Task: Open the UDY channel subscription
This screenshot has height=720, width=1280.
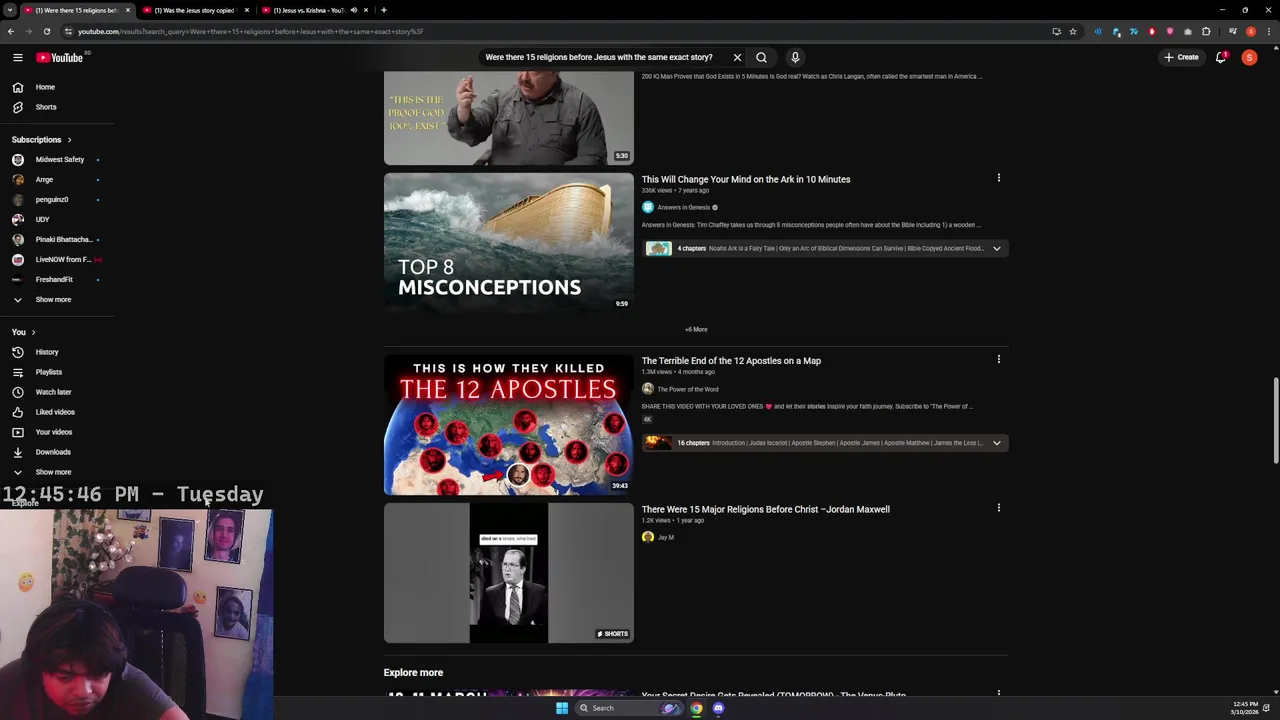Action: (x=42, y=220)
